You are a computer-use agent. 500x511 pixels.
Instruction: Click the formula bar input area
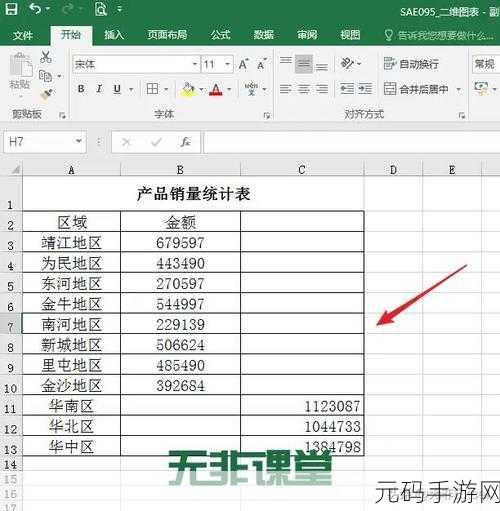(x=351, y=142)
